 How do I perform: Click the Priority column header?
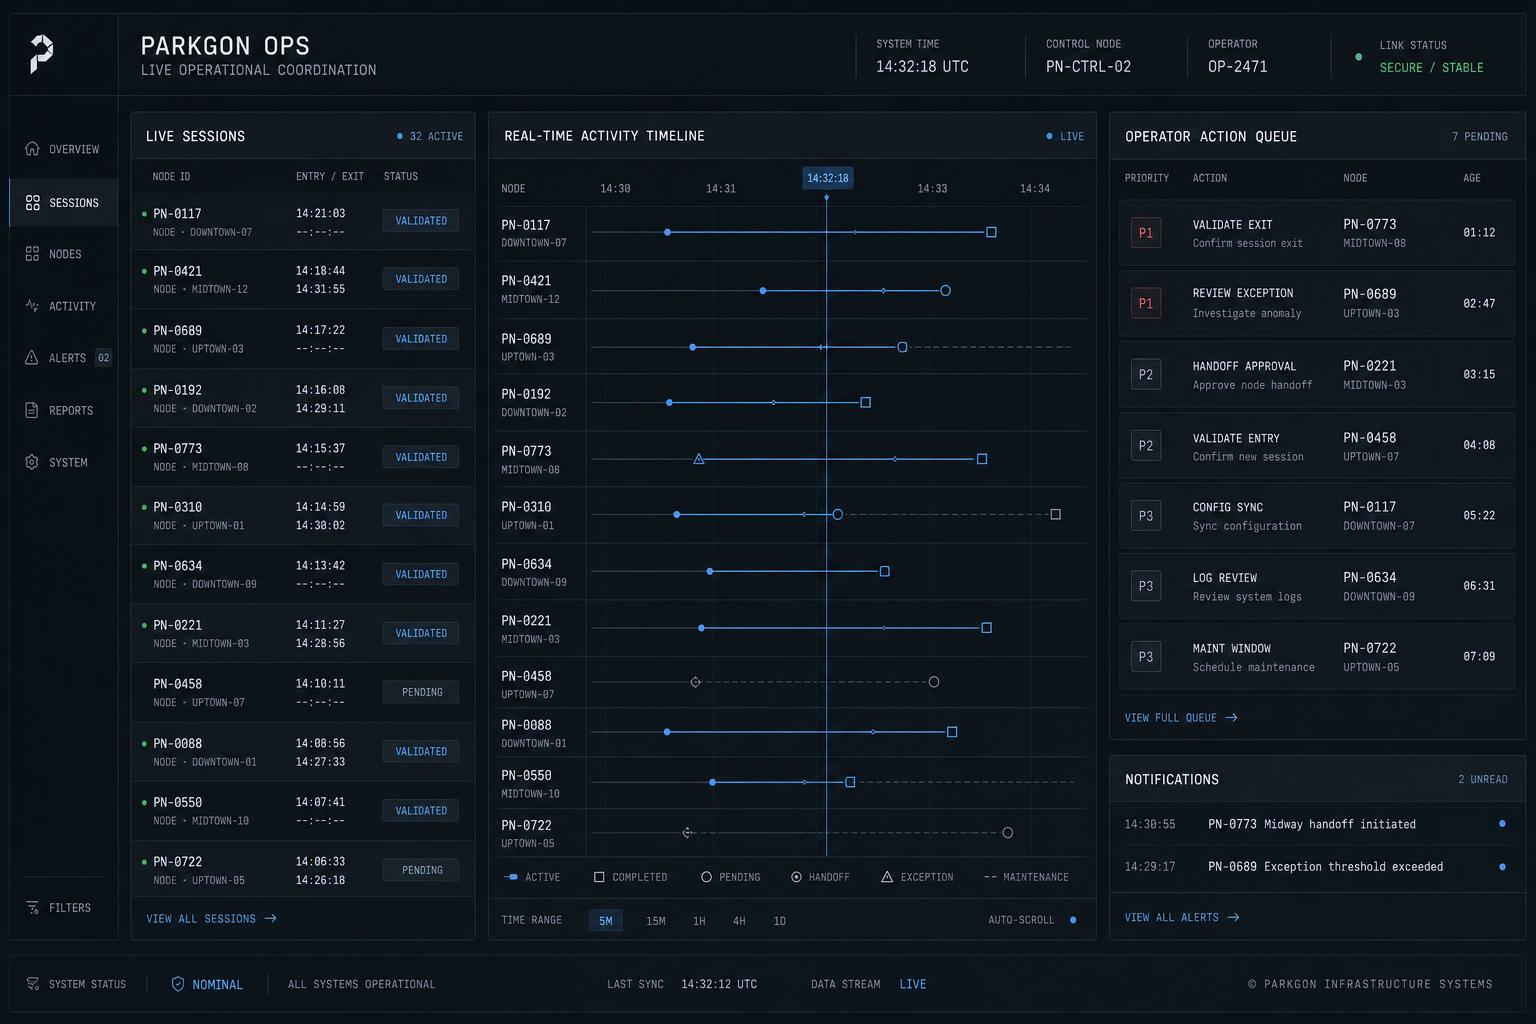click(1146, 178)
